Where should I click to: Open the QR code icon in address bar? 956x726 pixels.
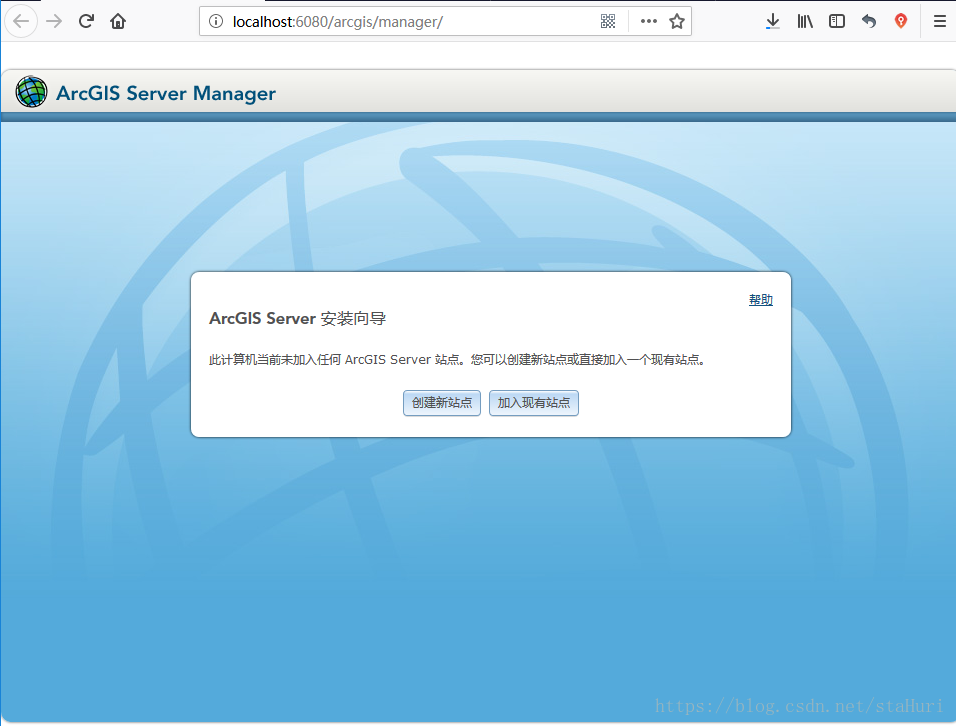coord(608,21)
